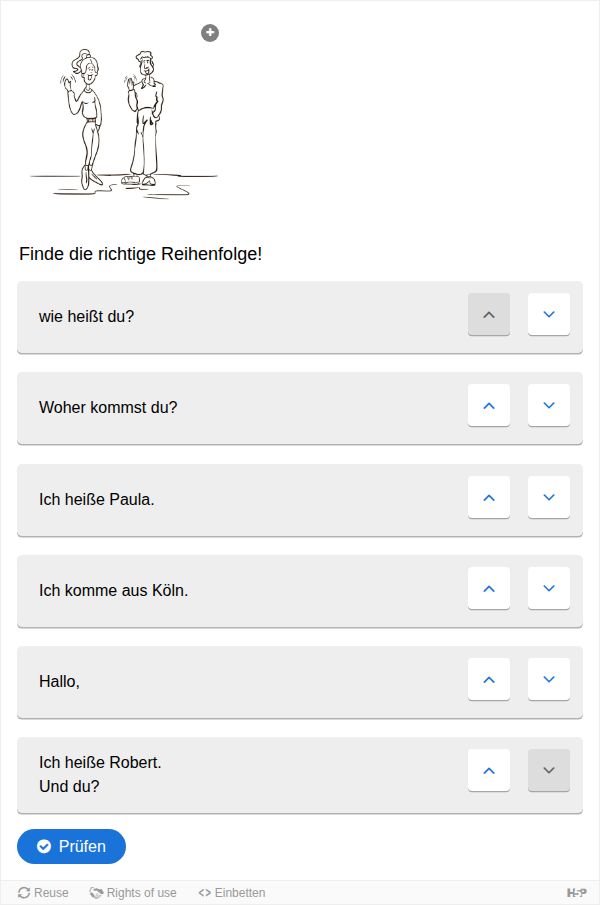This screenshot has width=600, height=905.
Task: Click the H5P logo icon
Action: pos(577,893)
